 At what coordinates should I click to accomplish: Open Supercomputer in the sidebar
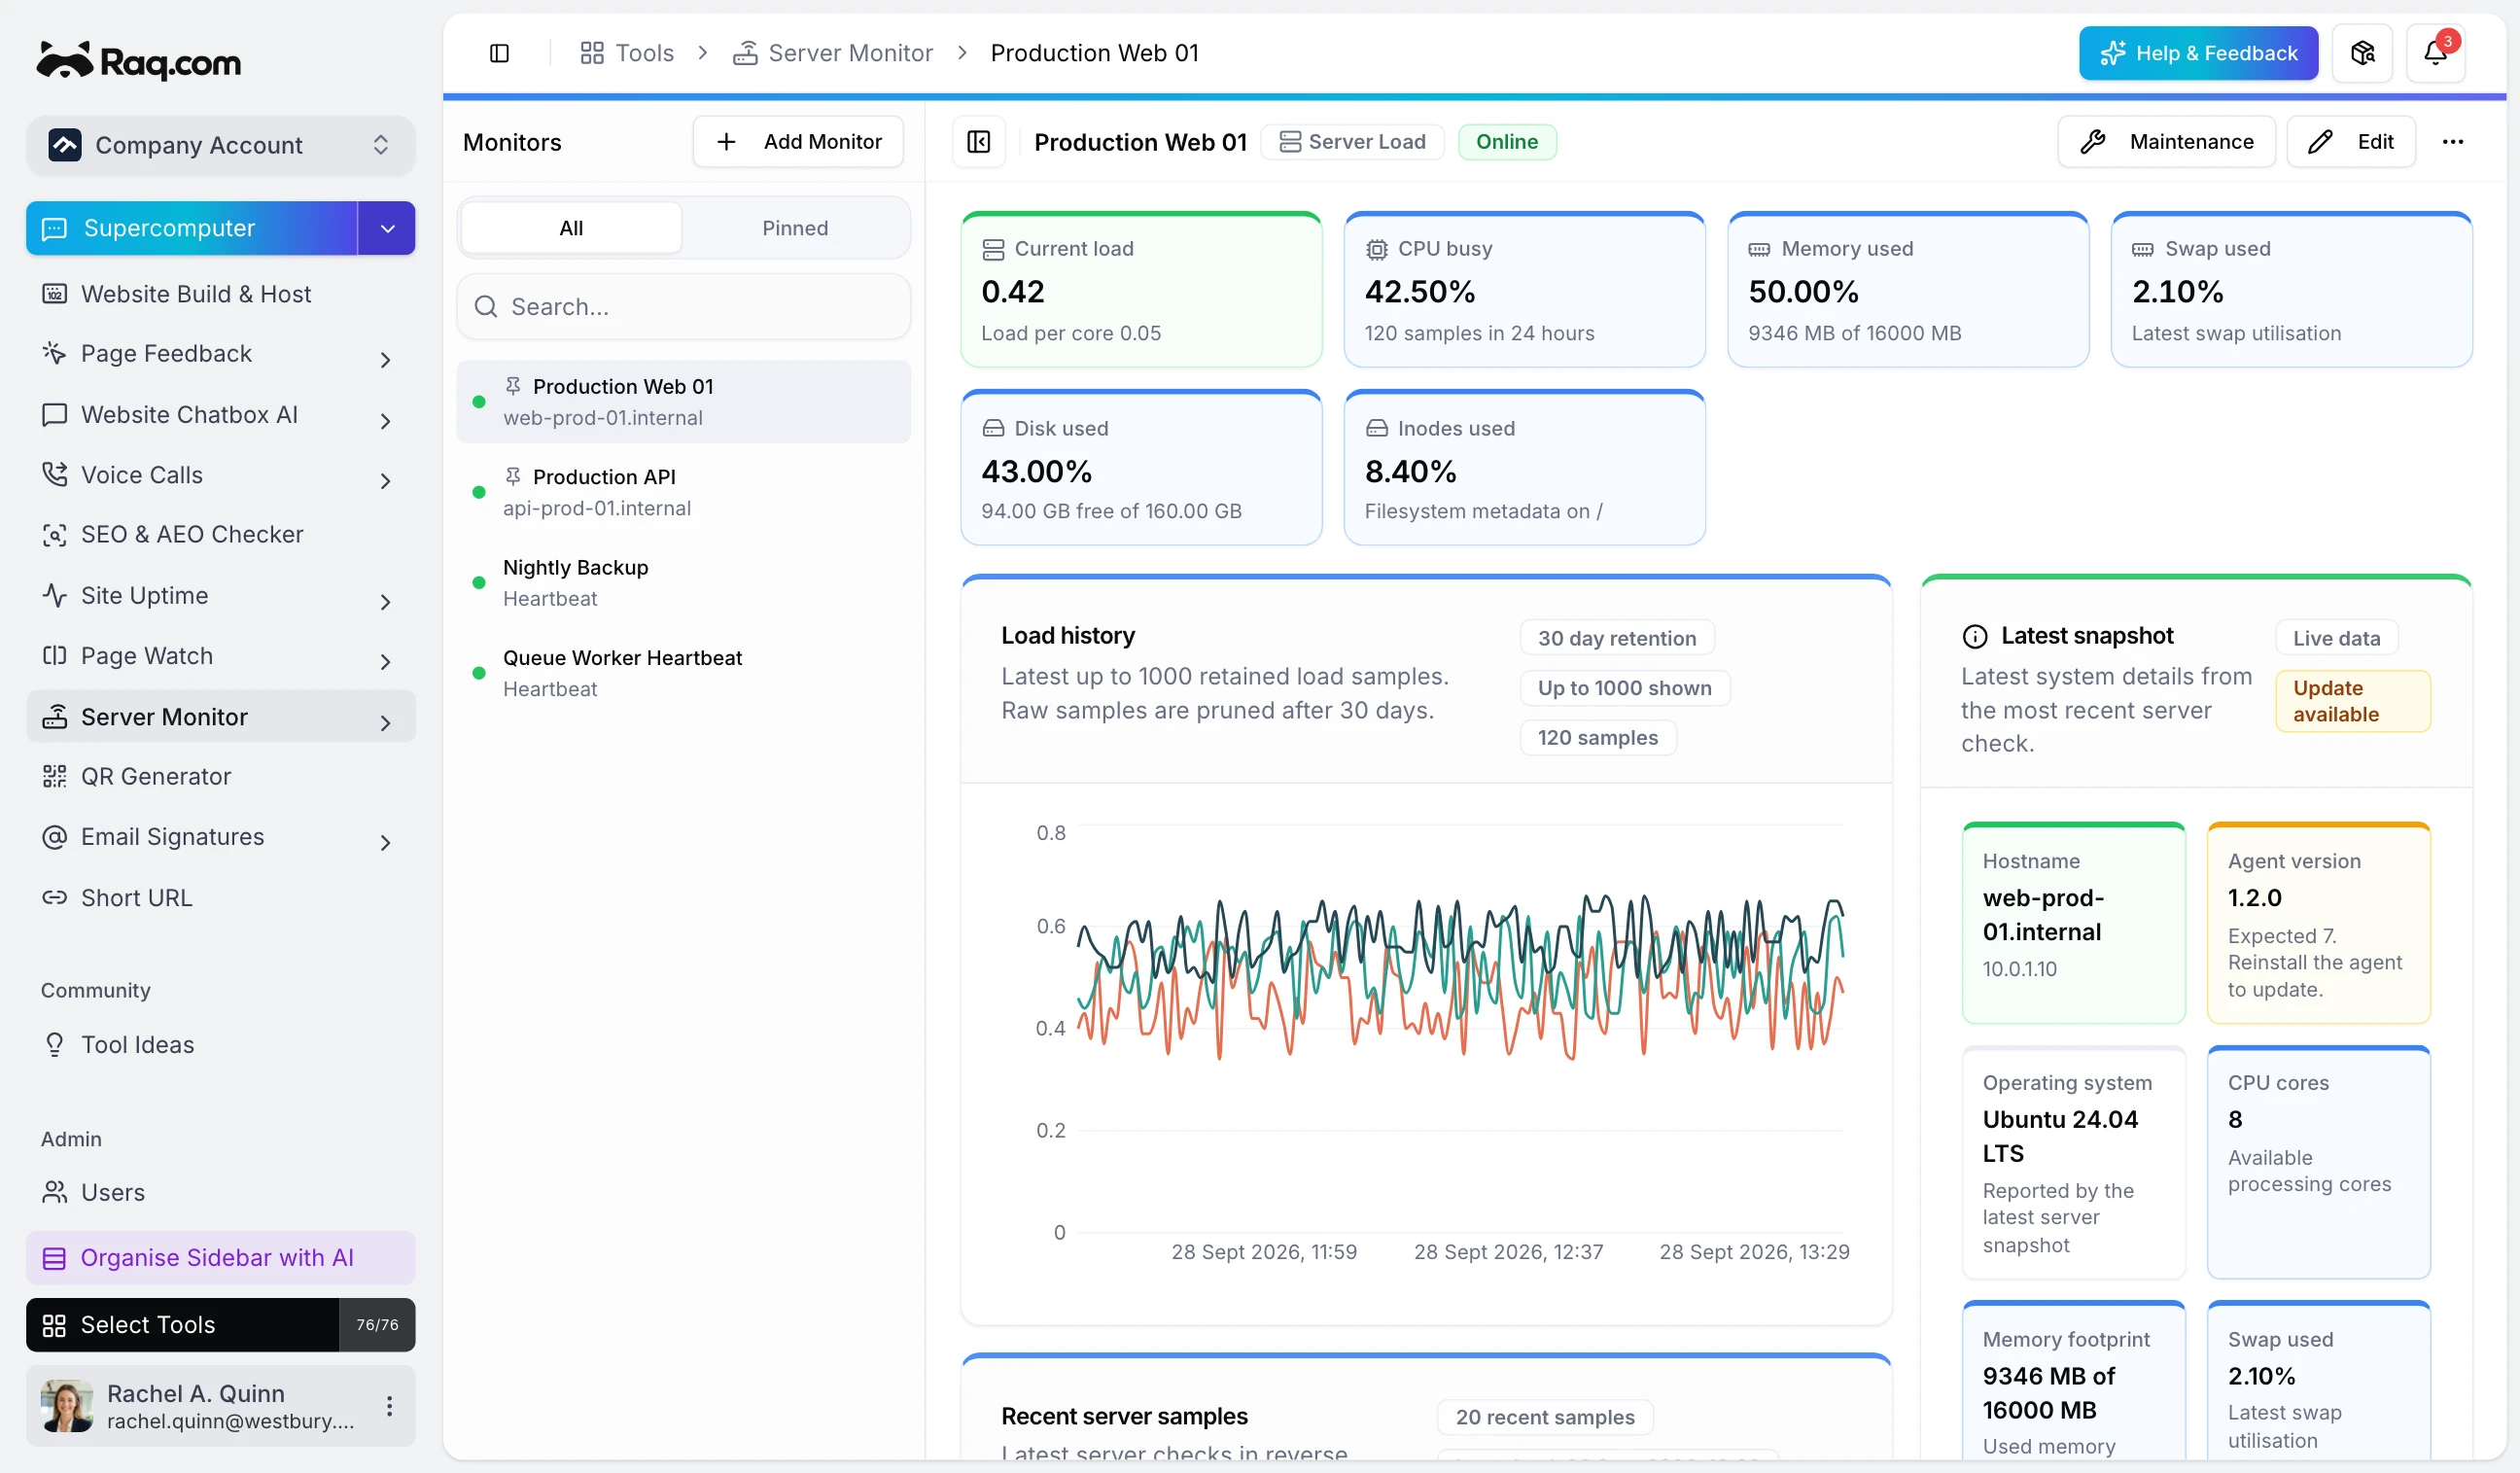pos(192,229)
